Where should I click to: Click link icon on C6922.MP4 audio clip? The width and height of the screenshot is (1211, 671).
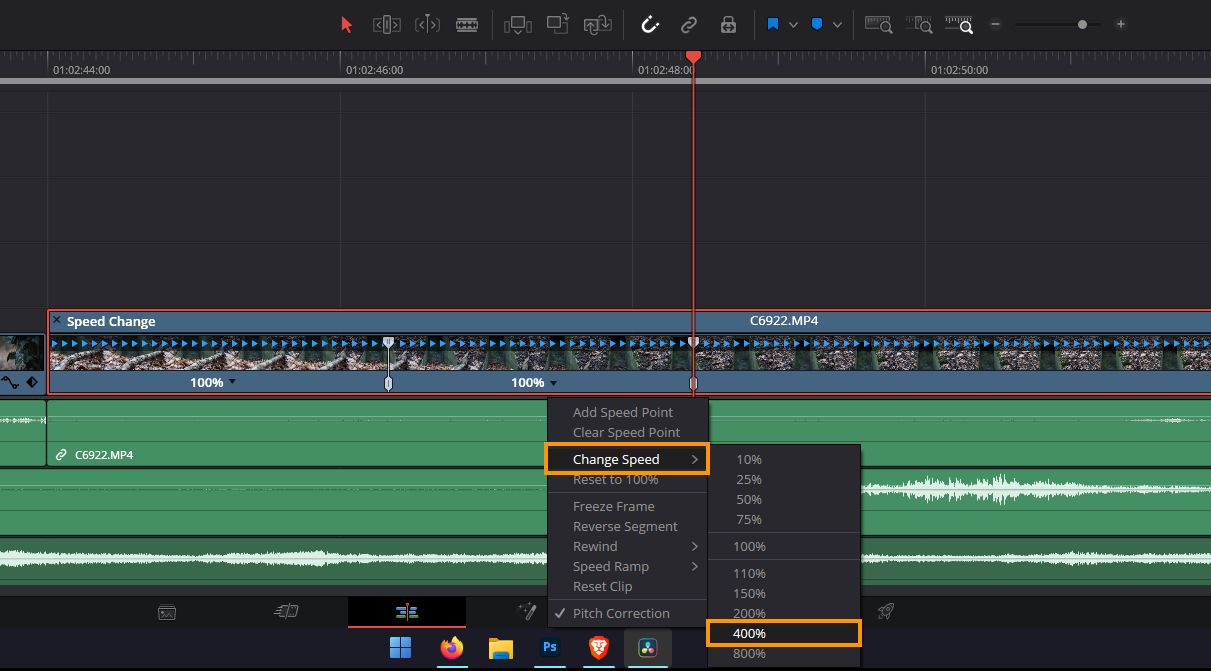click(62, 454)
